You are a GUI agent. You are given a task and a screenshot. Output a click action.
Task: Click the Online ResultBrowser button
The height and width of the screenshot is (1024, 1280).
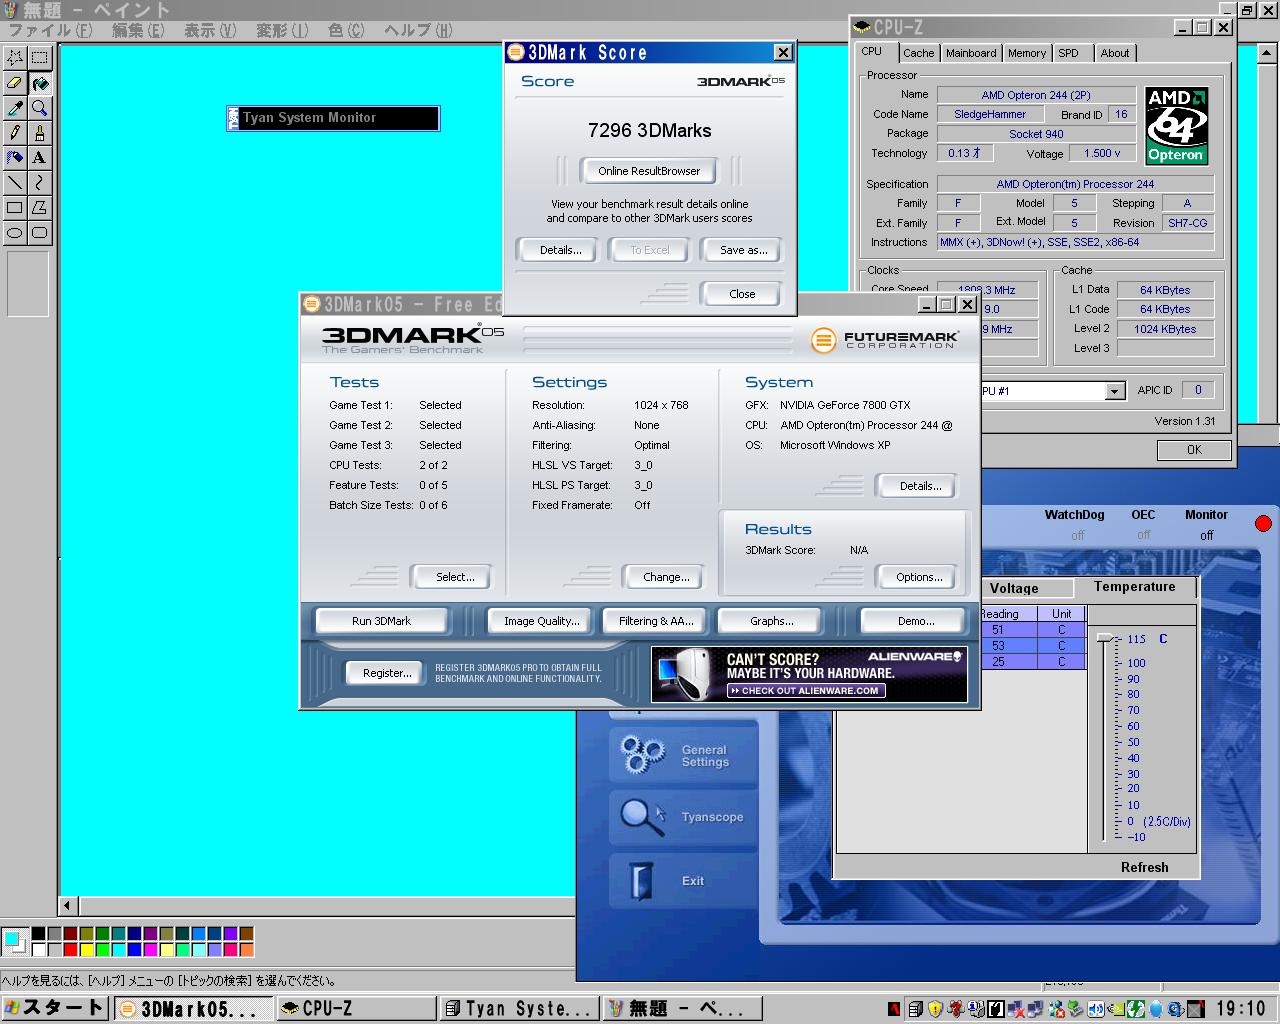click(649, 171)
